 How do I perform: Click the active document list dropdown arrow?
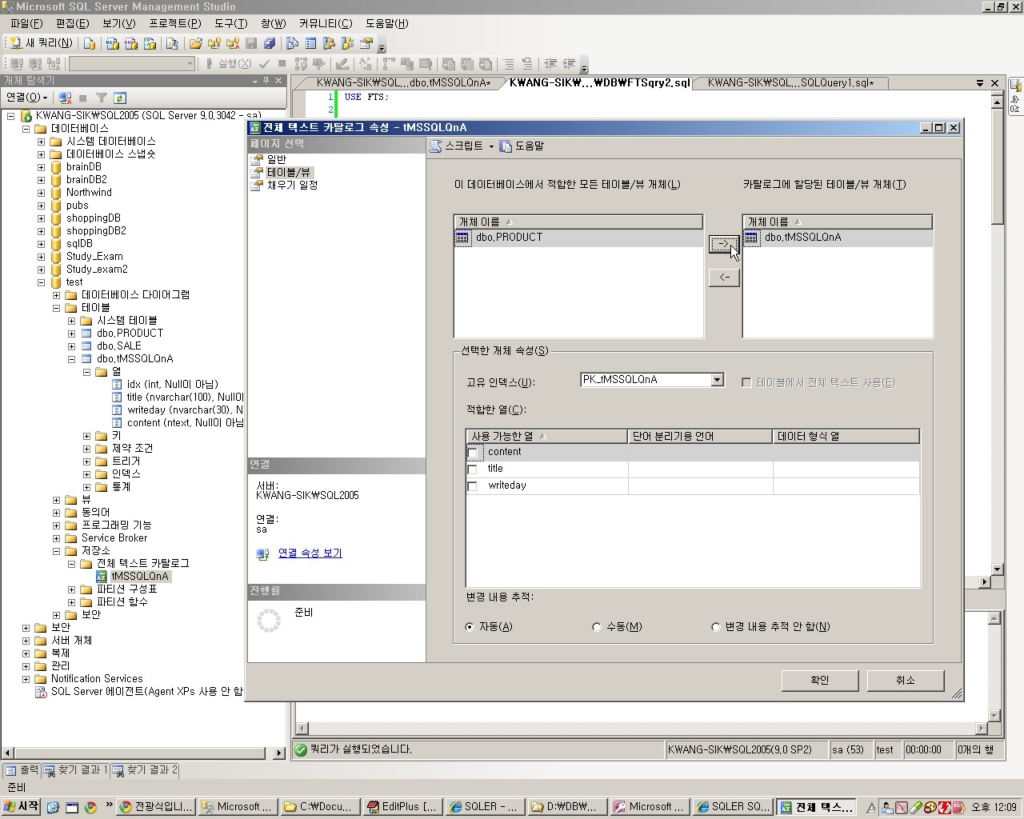[x=980, y=83]
